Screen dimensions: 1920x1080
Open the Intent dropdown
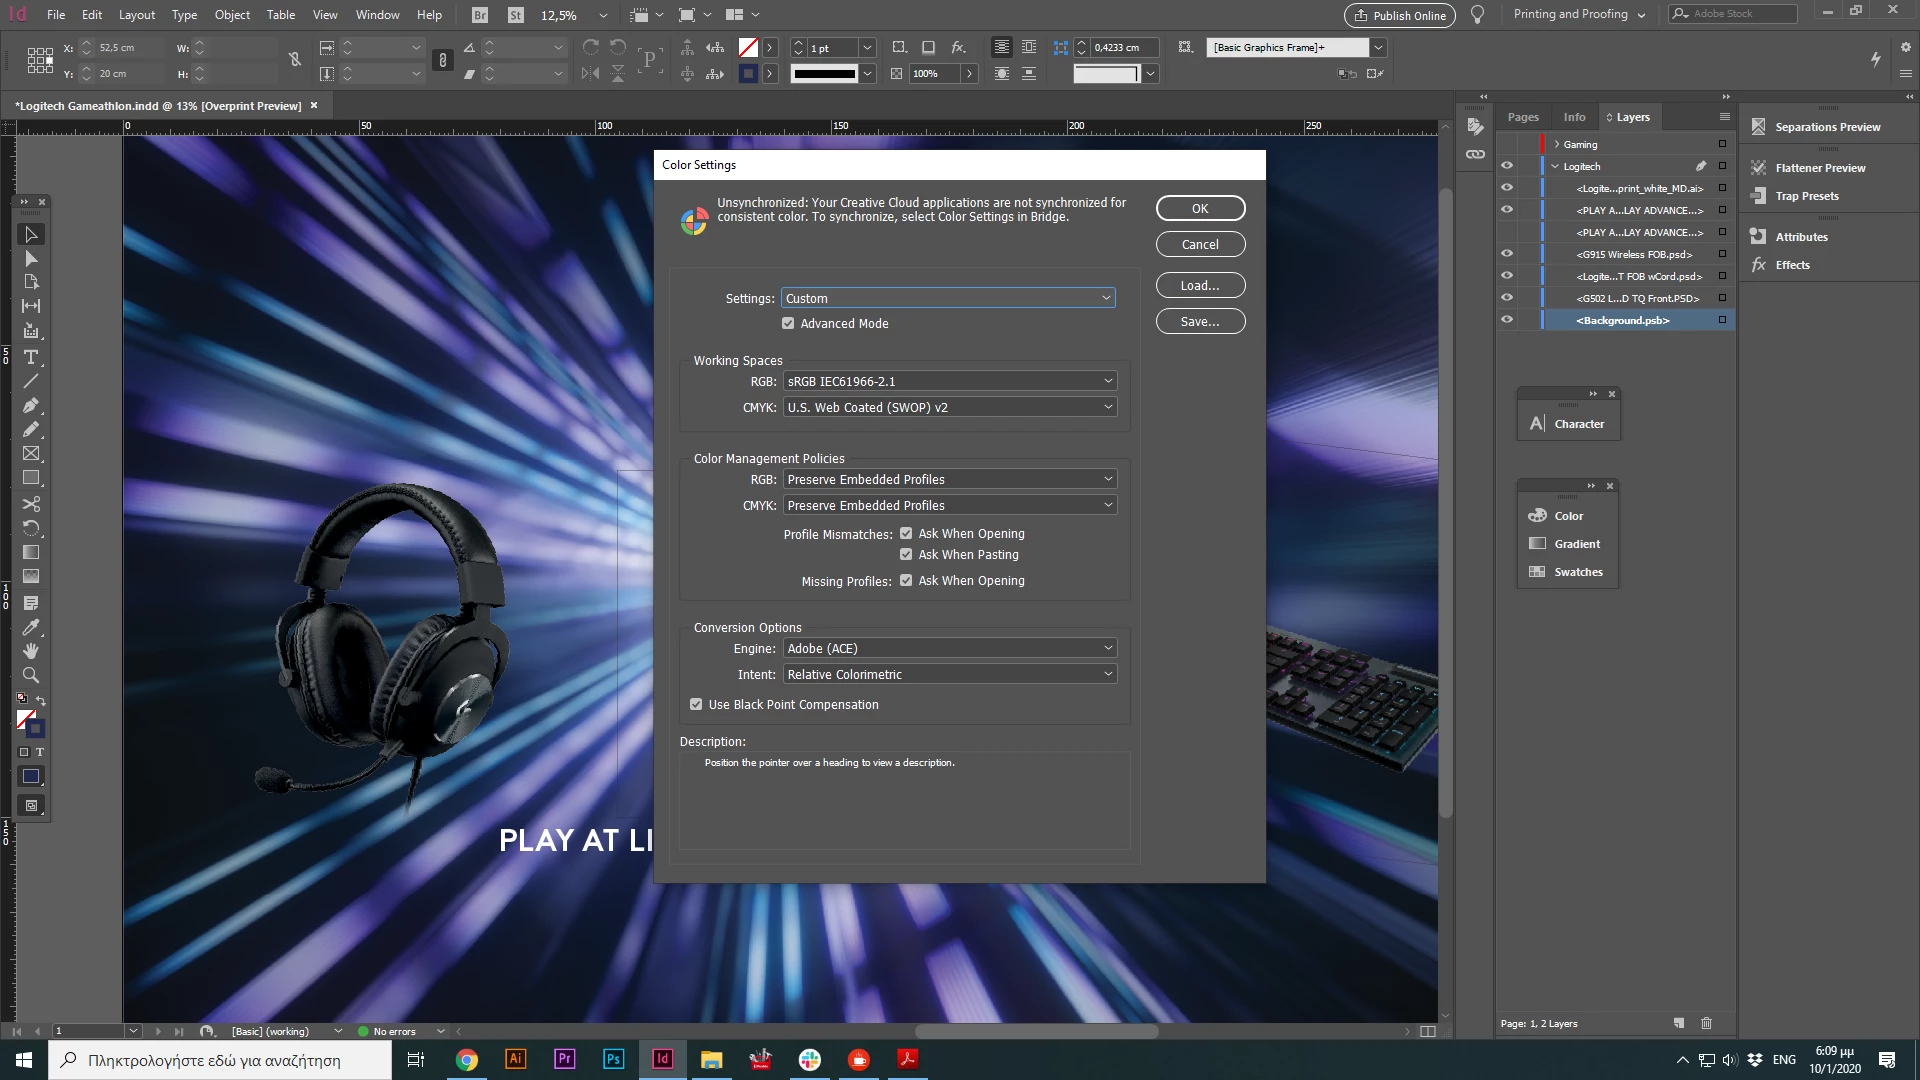[949, 674]
